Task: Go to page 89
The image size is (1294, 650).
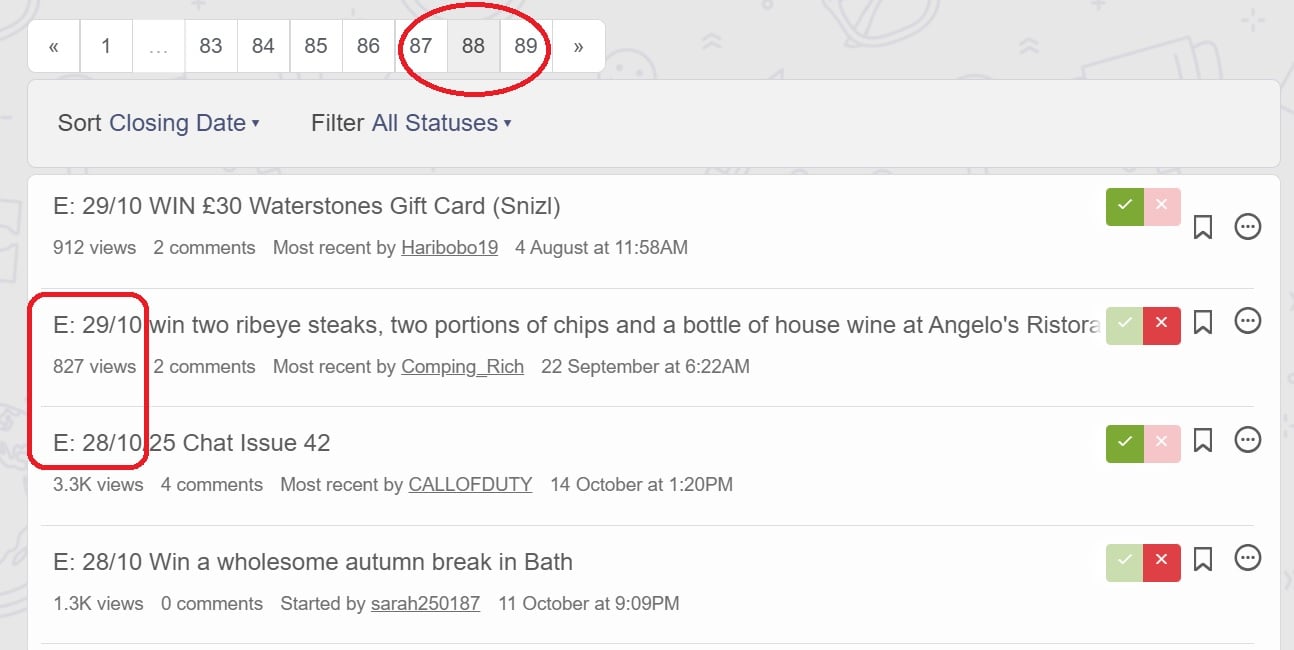Action: point(526,46)
